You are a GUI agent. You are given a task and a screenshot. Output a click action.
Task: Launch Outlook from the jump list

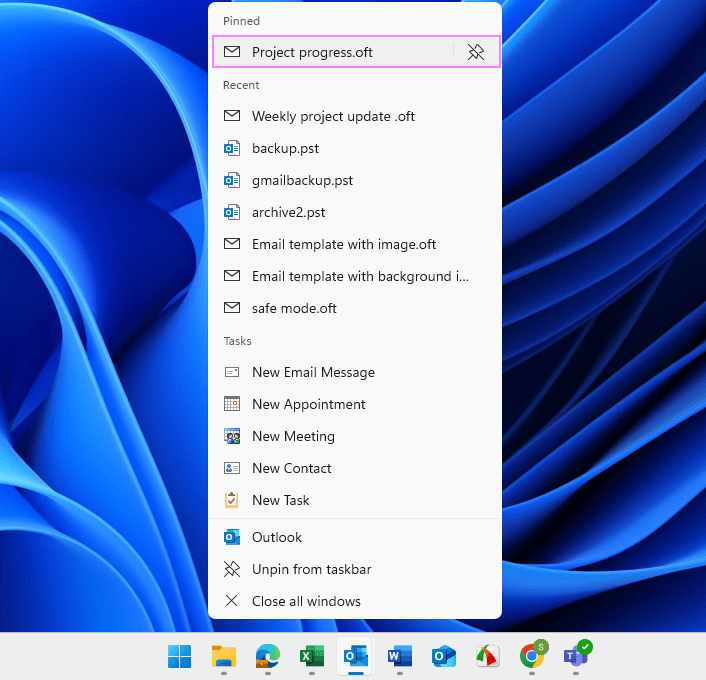point(355,537)
